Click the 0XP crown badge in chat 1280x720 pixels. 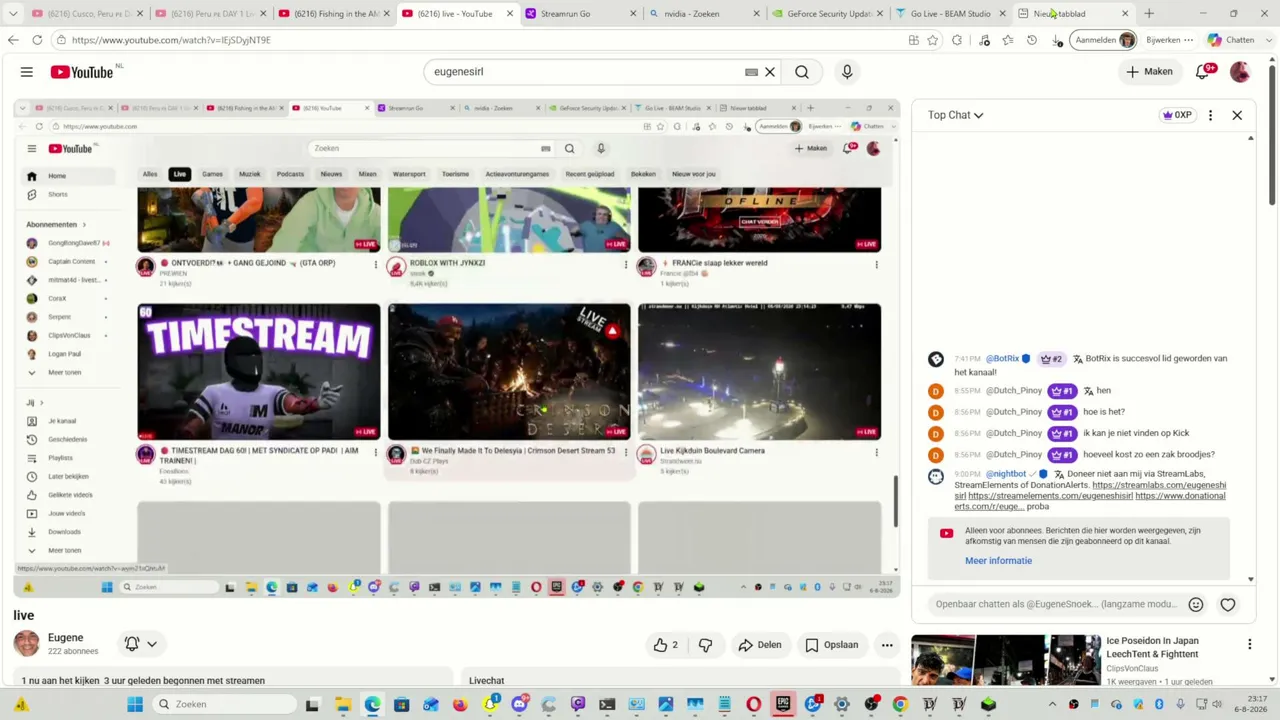tap(1177, 115)
